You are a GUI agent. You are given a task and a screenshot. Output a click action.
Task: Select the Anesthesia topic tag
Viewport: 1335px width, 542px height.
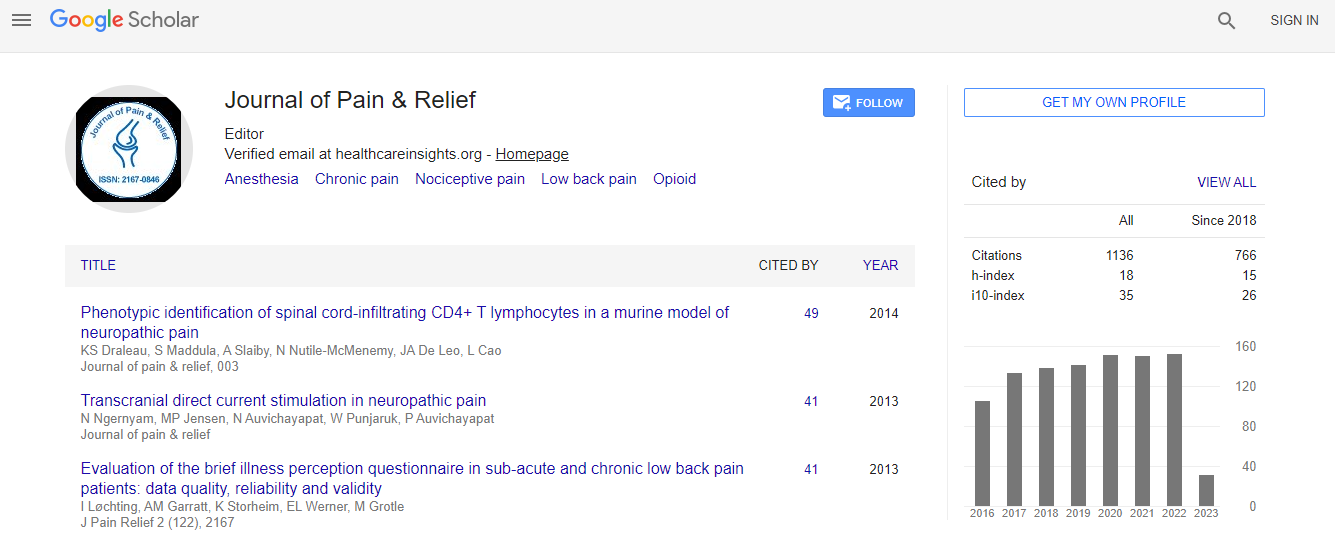[x=261, y=179]
